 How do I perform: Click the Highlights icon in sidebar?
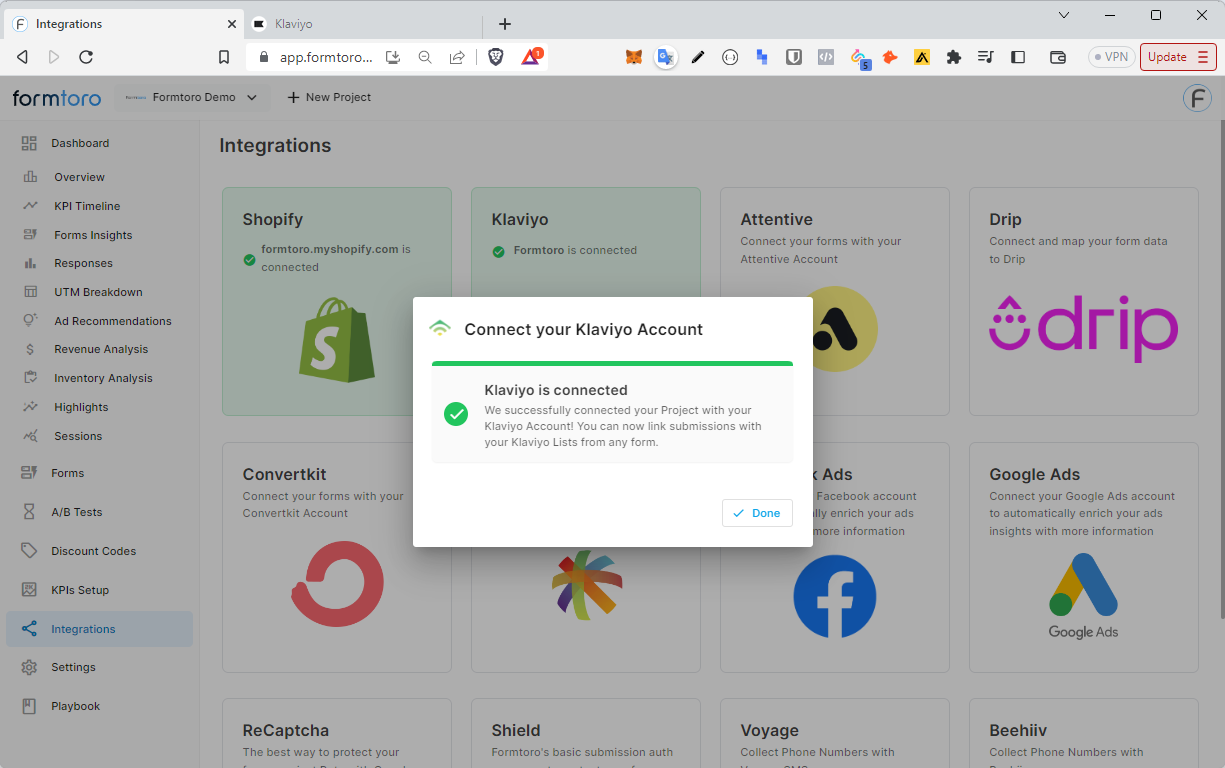pos(31,407)
